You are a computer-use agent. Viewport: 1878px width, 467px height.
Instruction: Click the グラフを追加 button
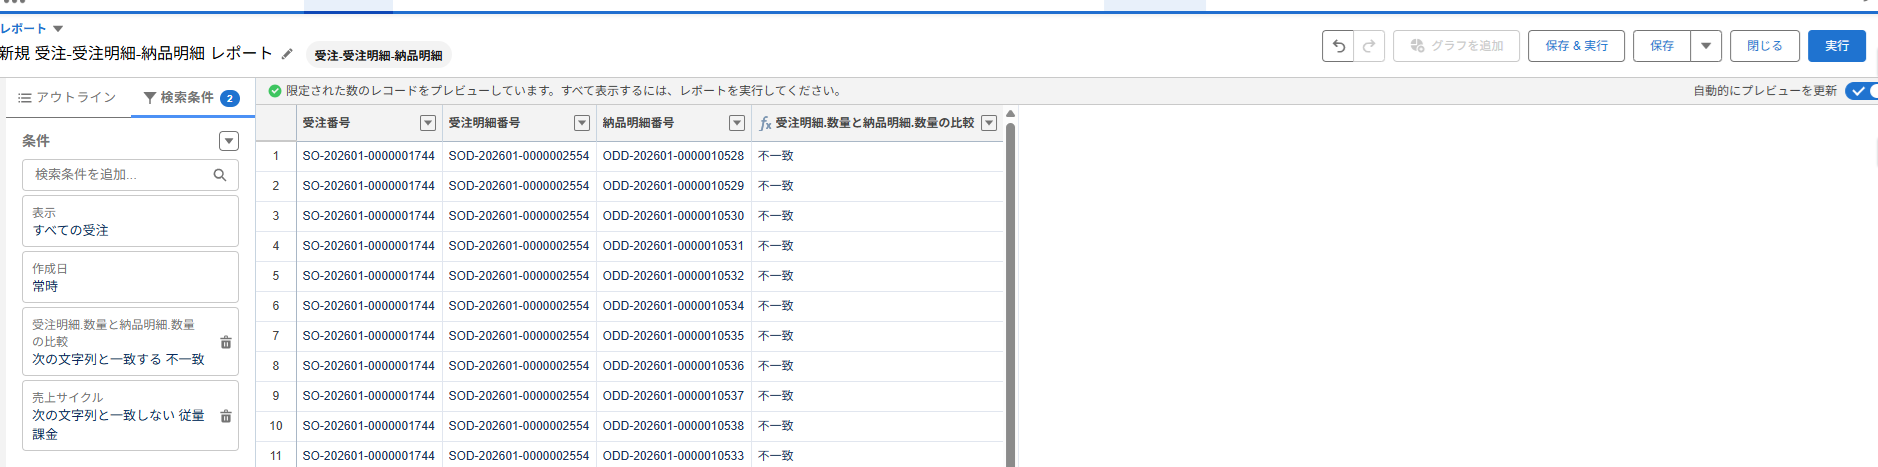coord(1457,46)
